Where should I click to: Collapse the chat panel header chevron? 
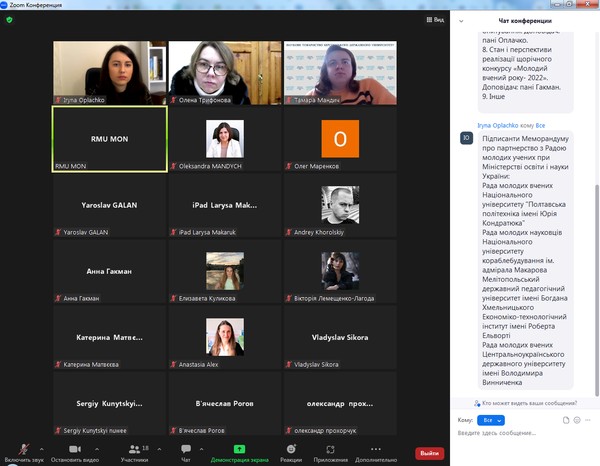tap(460, 20)
